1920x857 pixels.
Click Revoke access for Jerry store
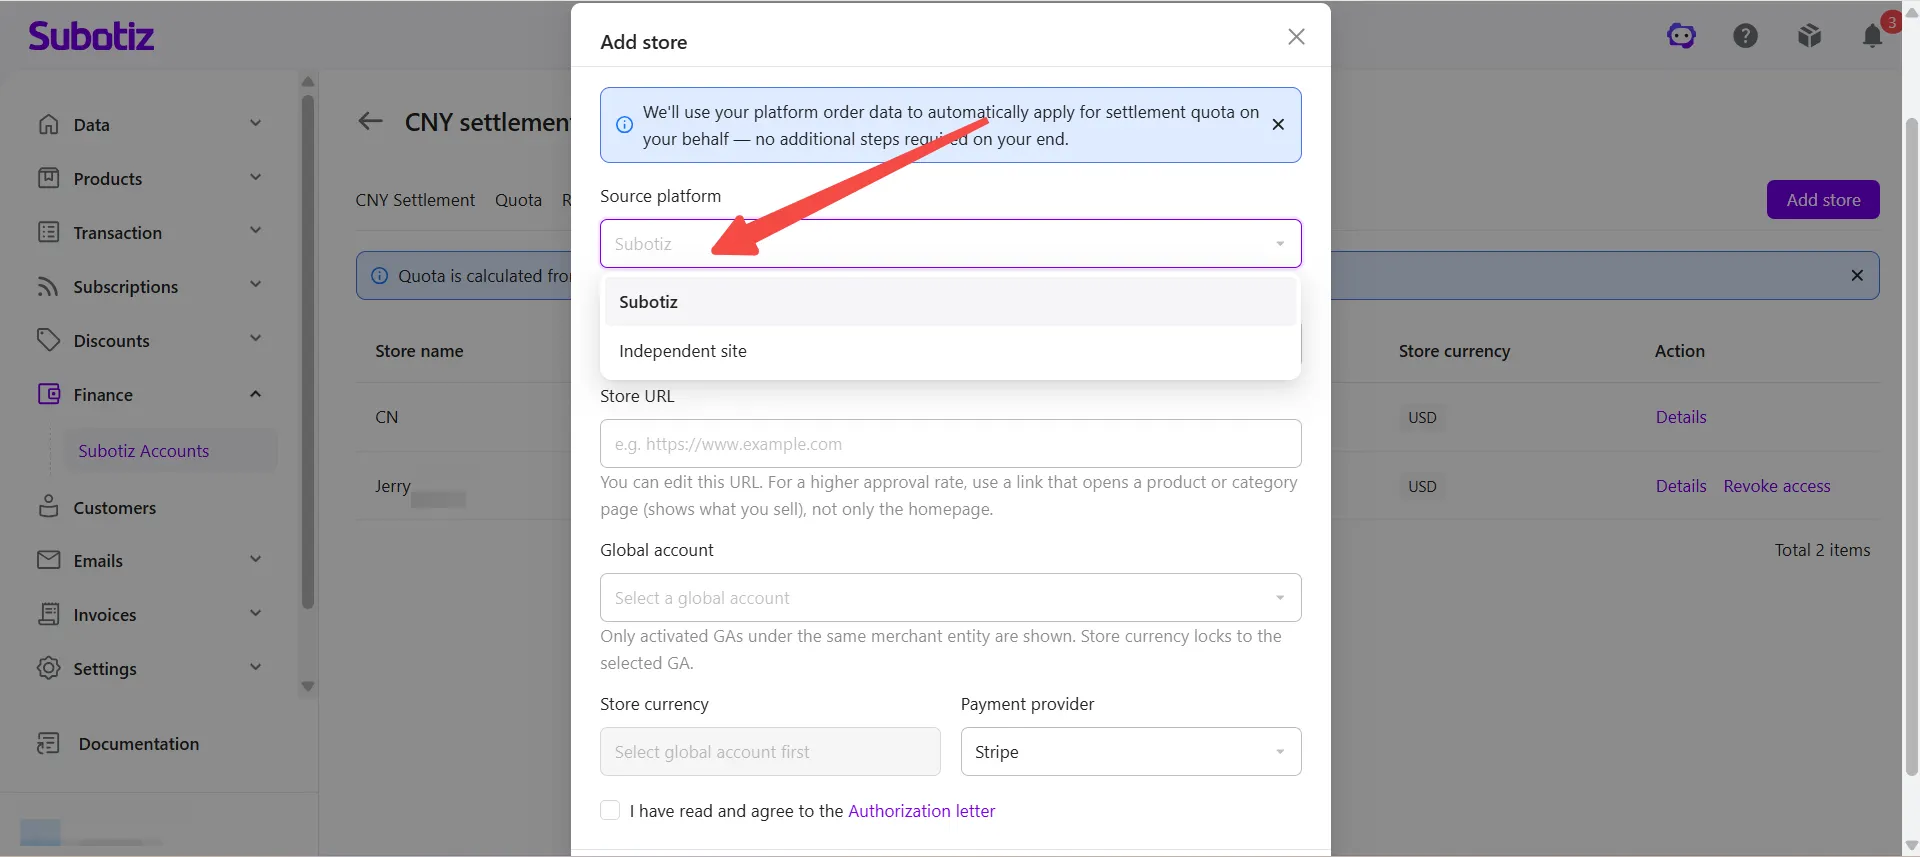(1777, 486)
